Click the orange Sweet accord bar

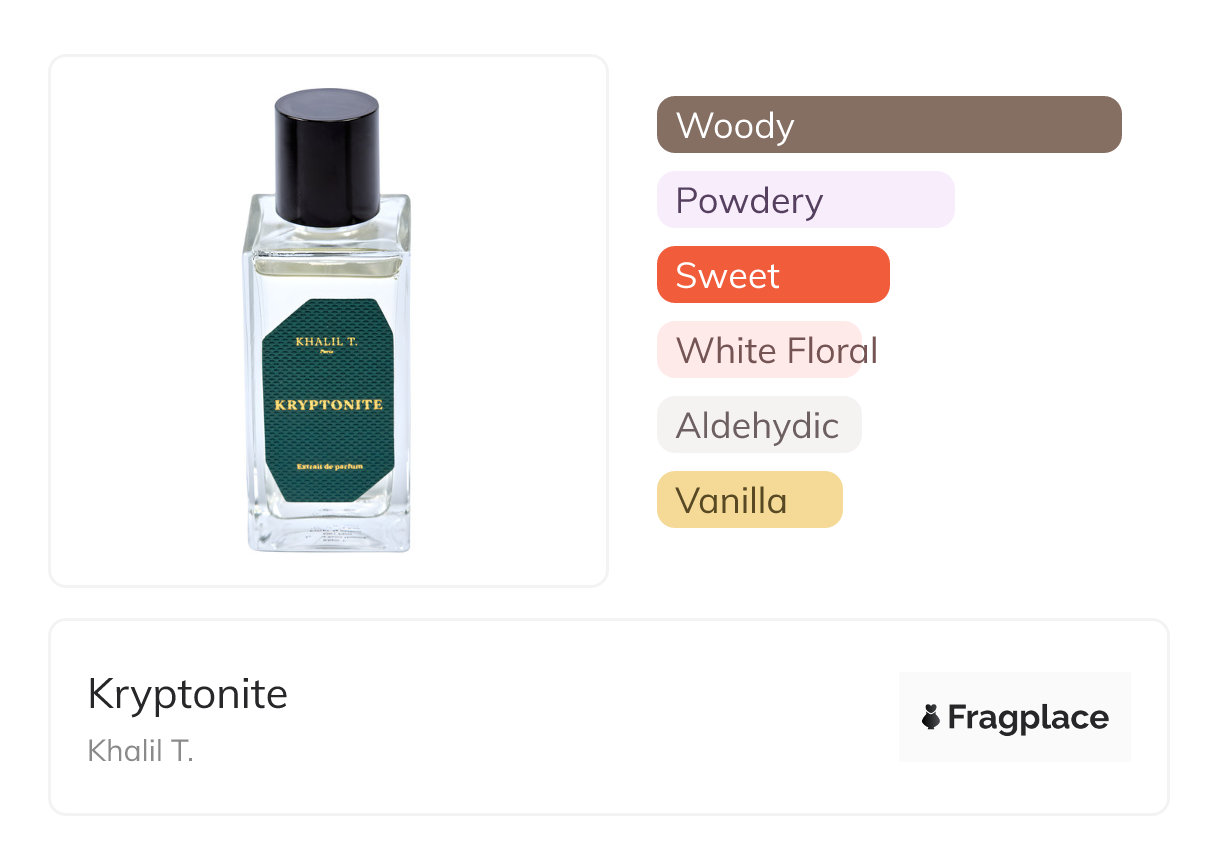point(772,275)
